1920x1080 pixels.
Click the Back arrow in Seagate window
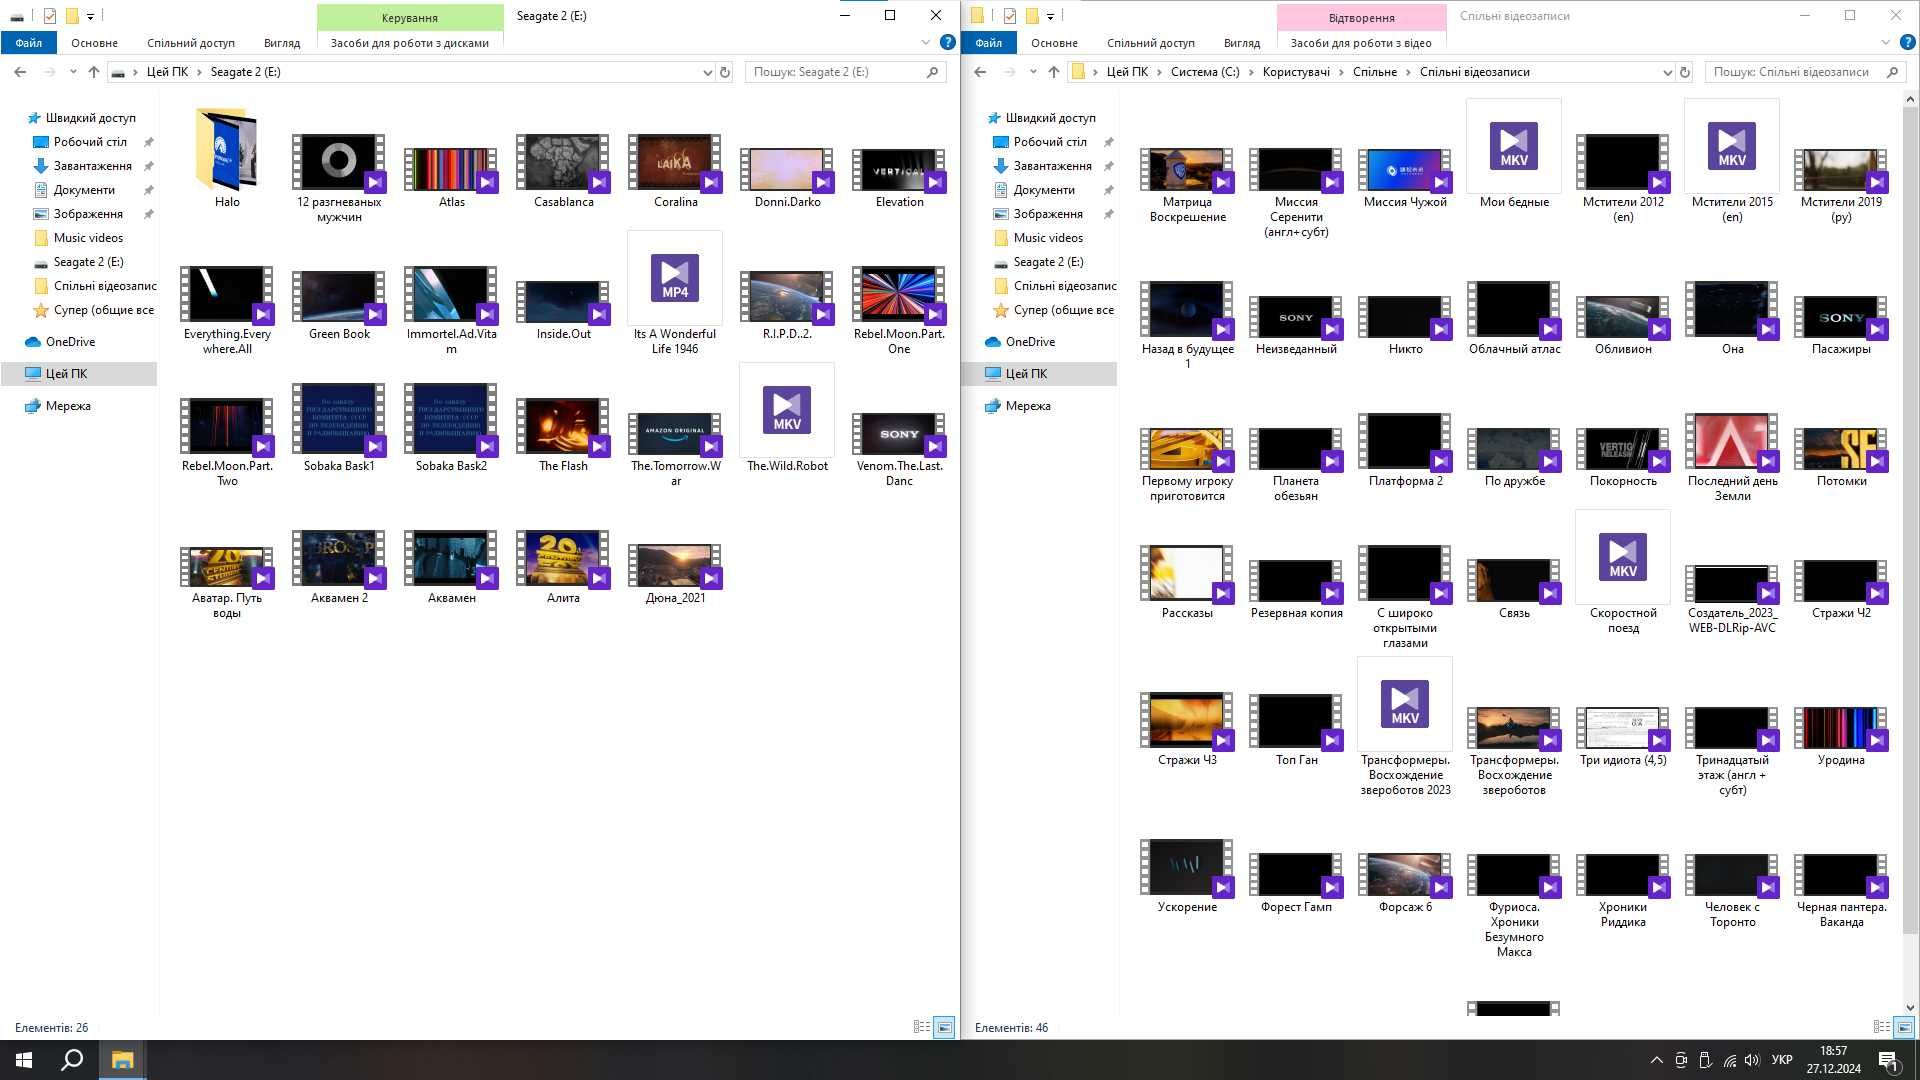point(20,72)
